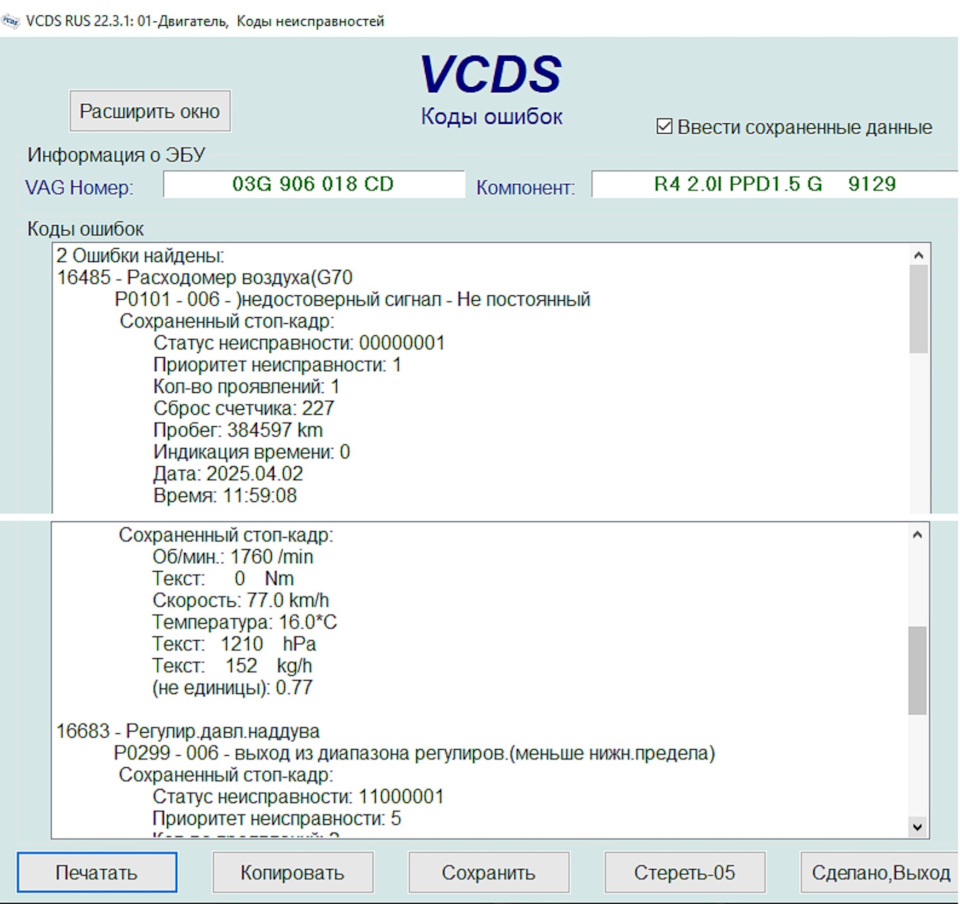Select line 'P0101 - 006 - )недостоверный сигнал'
960x904 pixels.
click(x=353, y=299)
